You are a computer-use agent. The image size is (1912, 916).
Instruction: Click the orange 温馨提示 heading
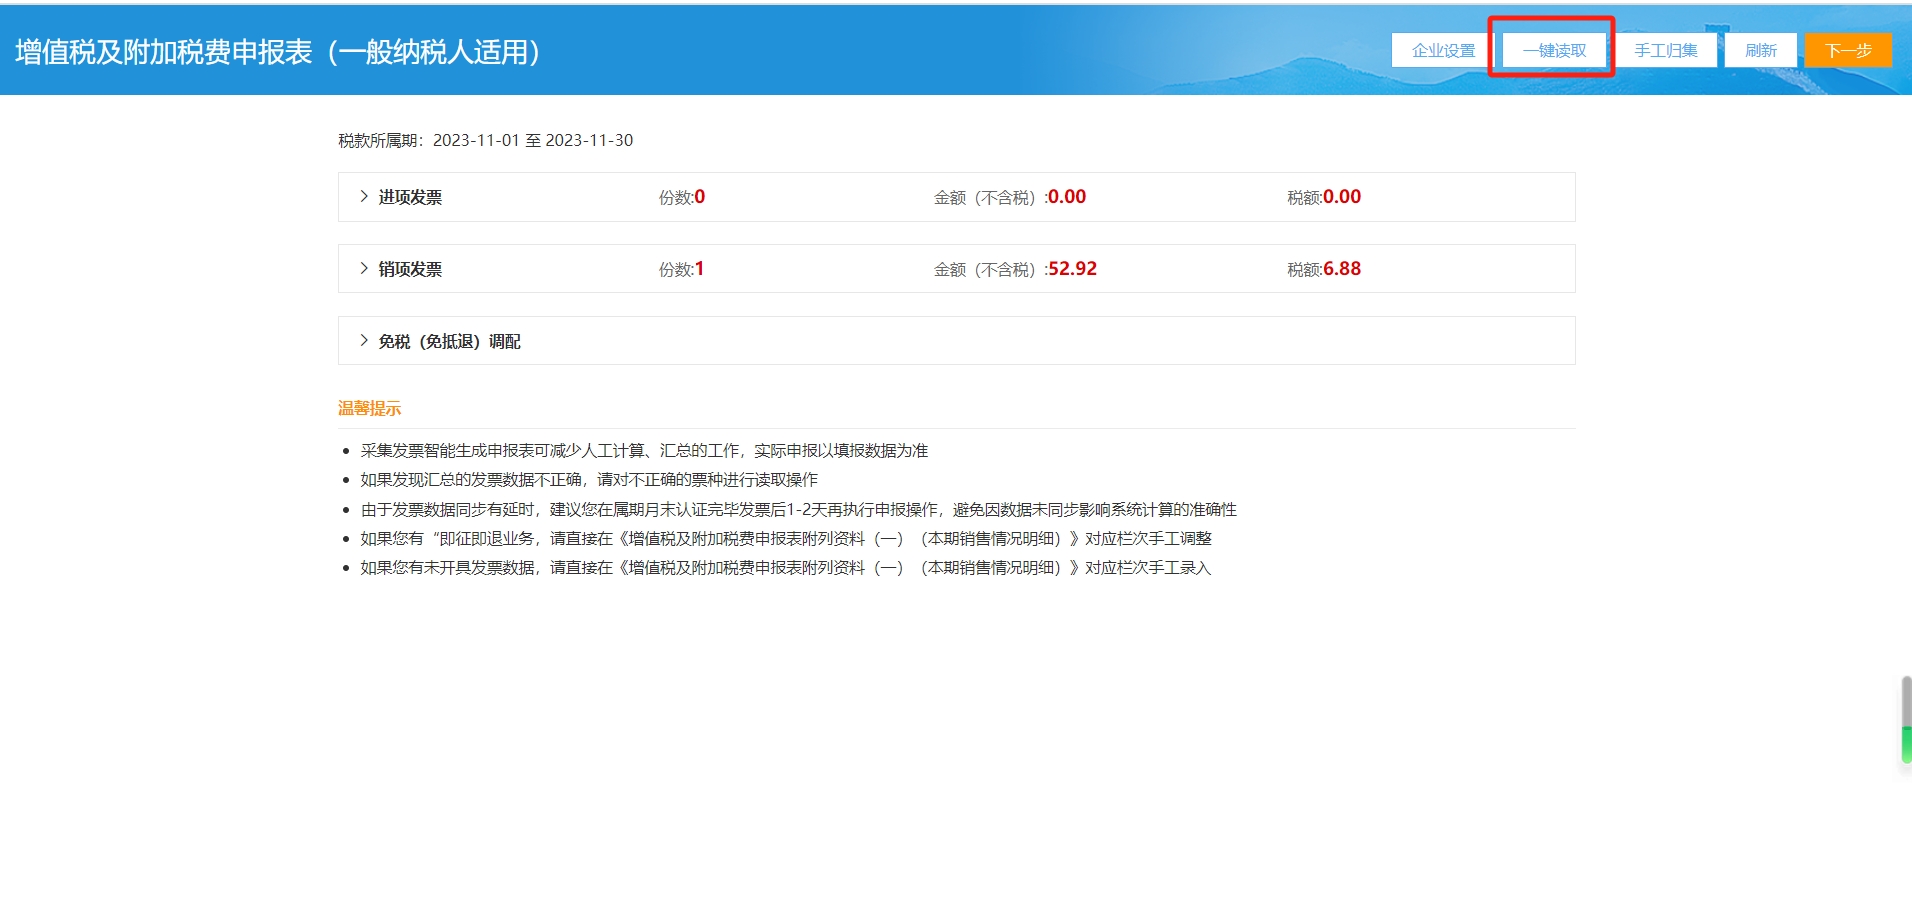click(369, 408)
